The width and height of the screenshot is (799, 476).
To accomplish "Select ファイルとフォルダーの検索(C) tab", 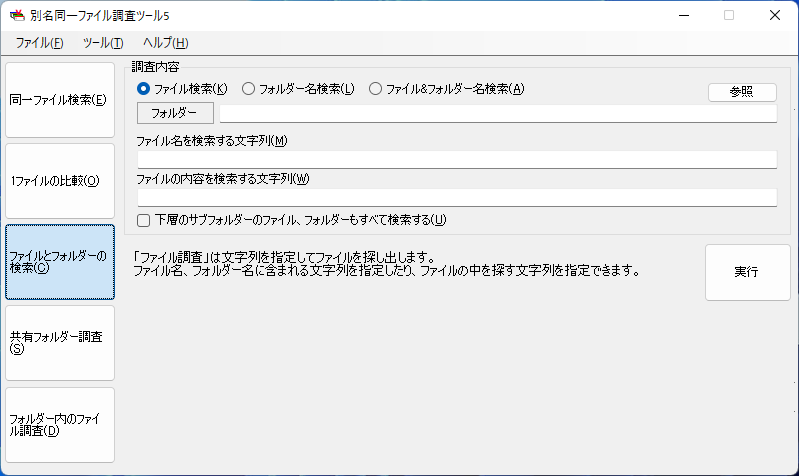I will coord(60,262).
